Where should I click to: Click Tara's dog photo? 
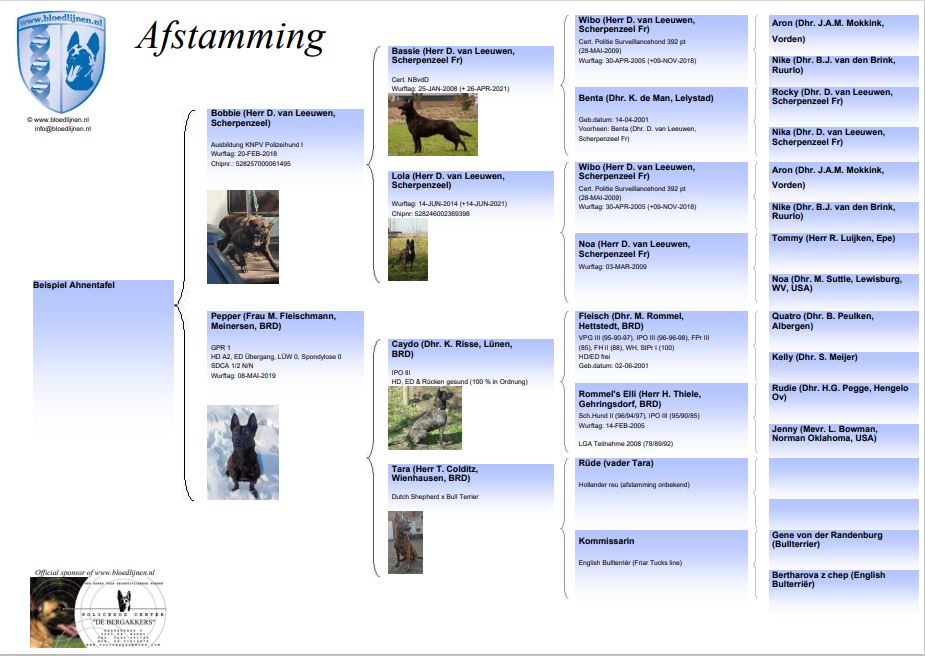(405, 542)
